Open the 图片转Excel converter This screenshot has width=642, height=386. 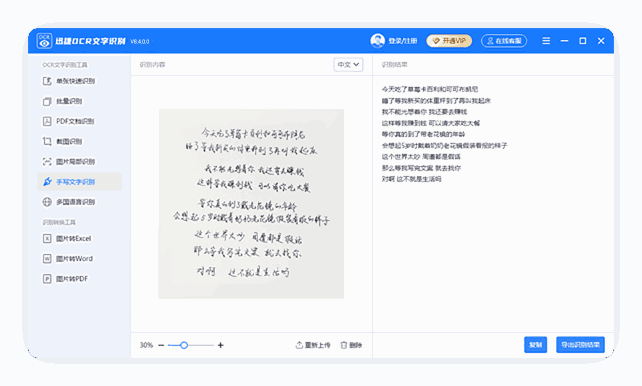(67, 238)
